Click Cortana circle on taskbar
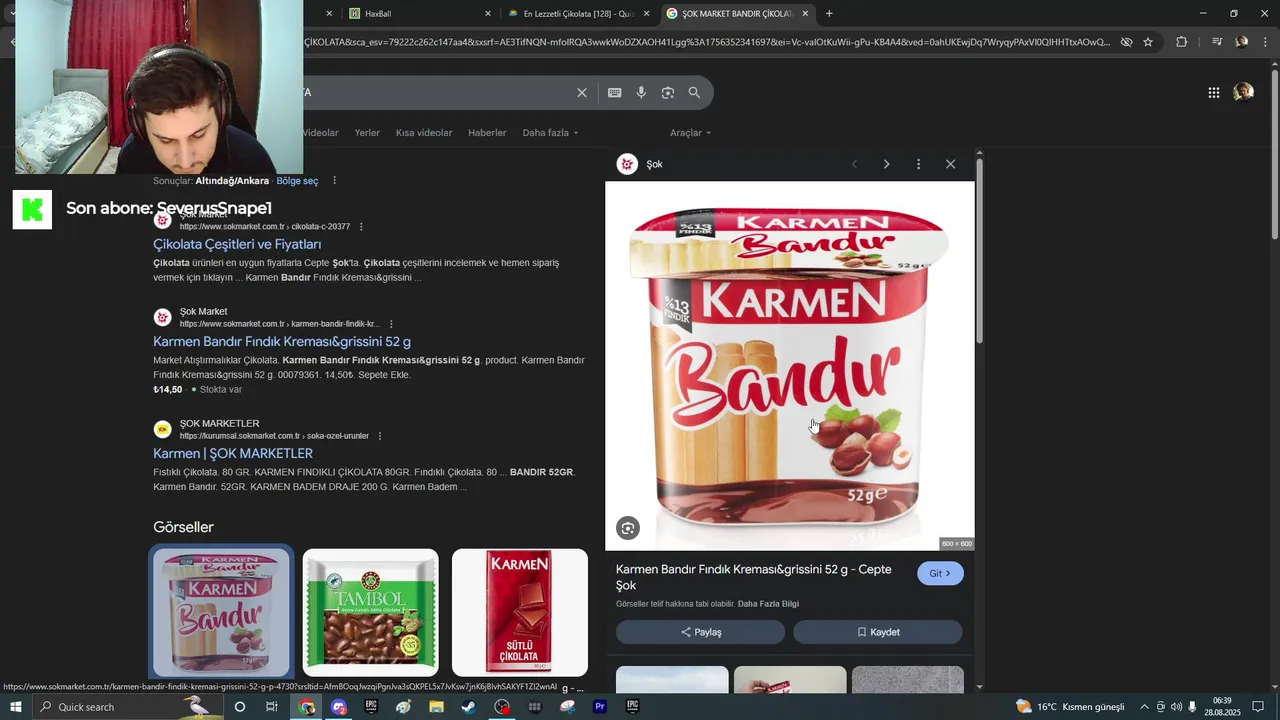1280x720 pixels. point(239,707)
